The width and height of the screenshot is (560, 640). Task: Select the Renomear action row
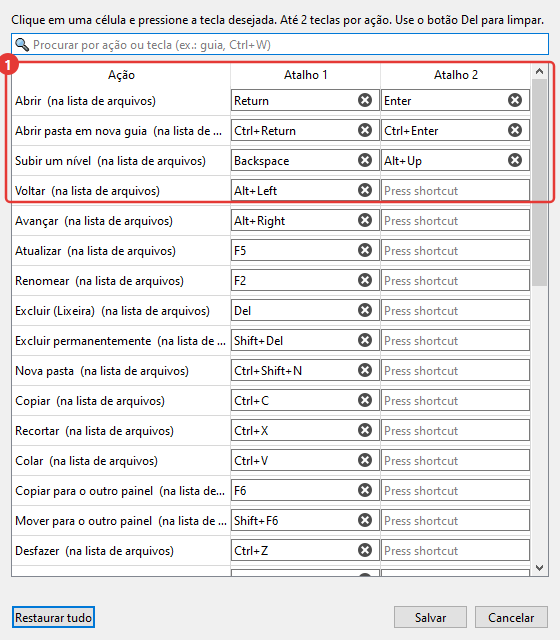click(x=121, y=280)
